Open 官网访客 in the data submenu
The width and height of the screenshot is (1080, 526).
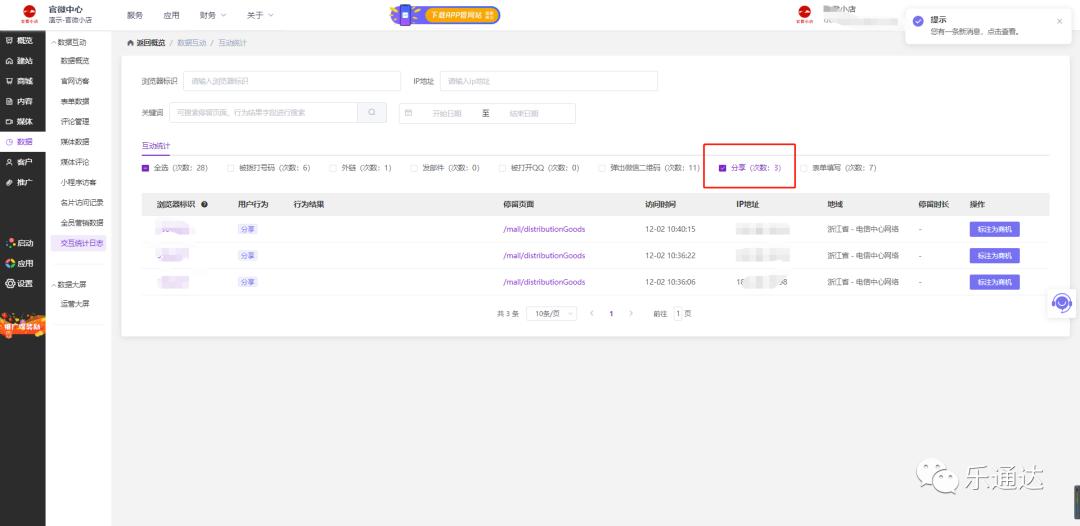75,81
